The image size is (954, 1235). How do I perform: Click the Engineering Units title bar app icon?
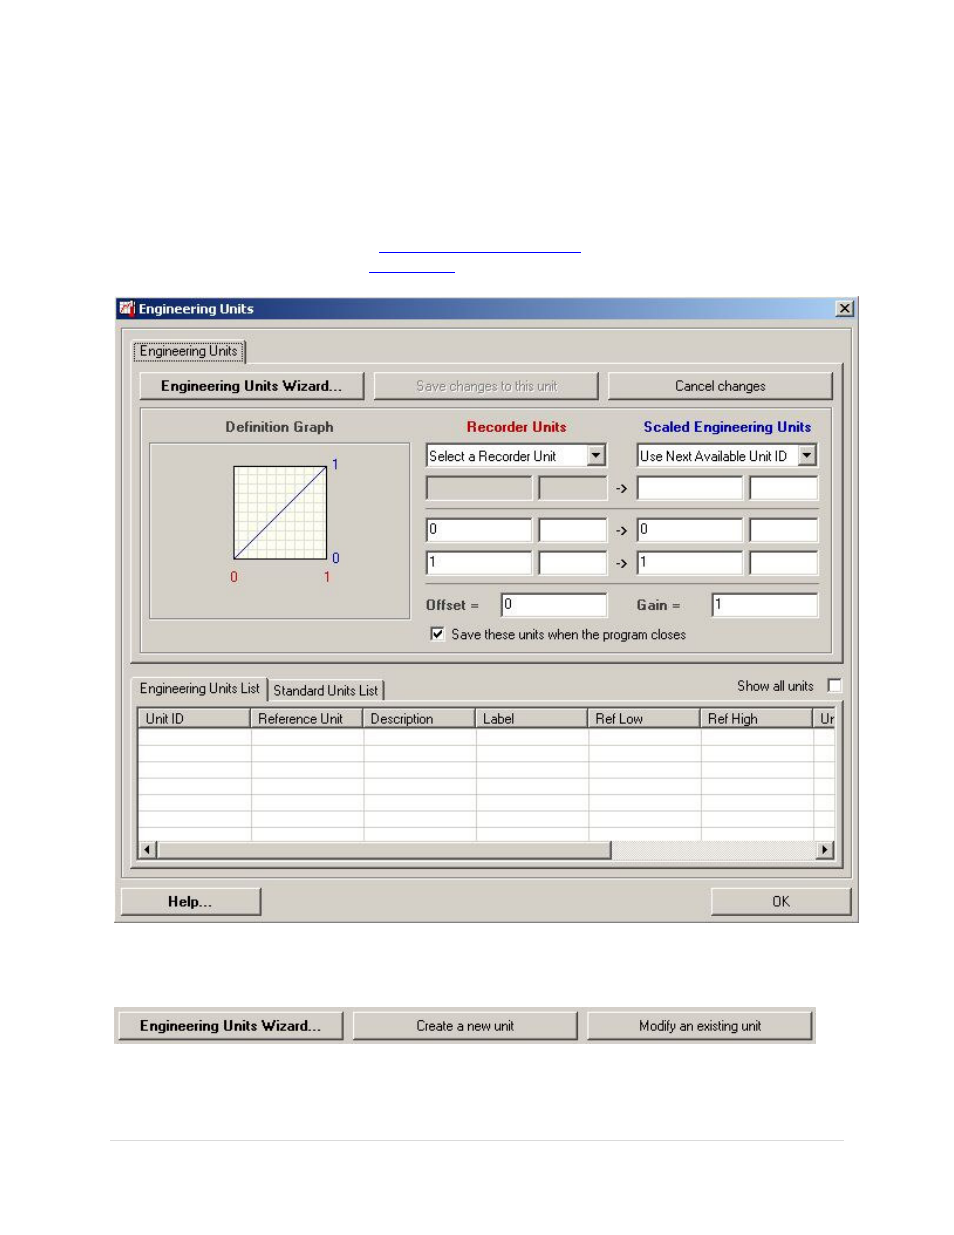pyautogui.click(x=127, y=309)
